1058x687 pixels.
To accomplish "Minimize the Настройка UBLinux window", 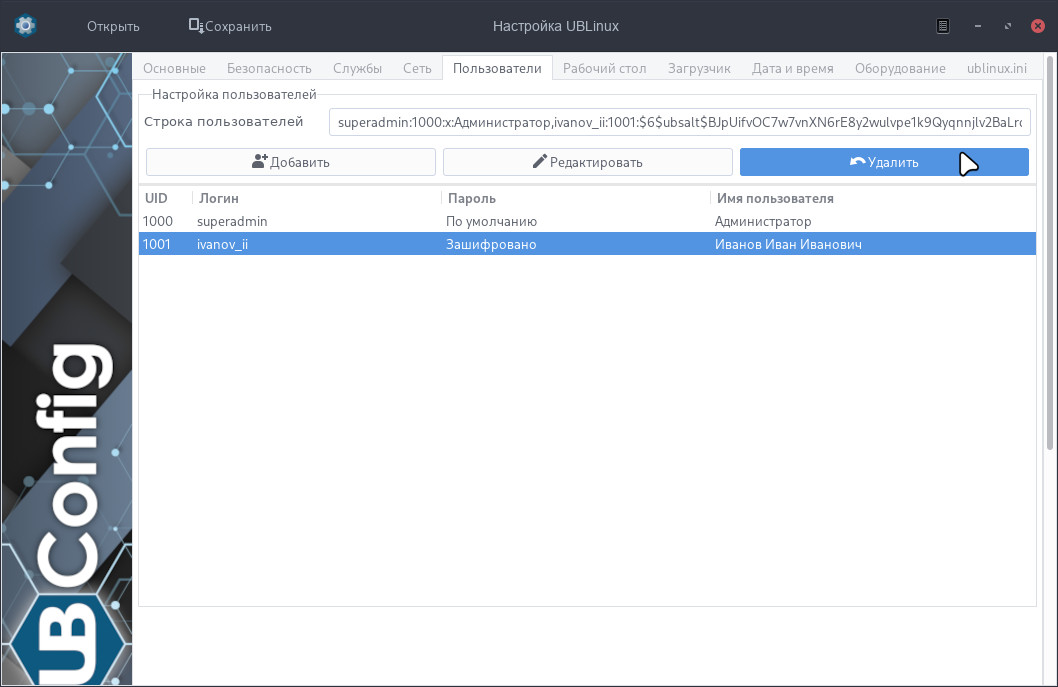I will tap(978, 26).
